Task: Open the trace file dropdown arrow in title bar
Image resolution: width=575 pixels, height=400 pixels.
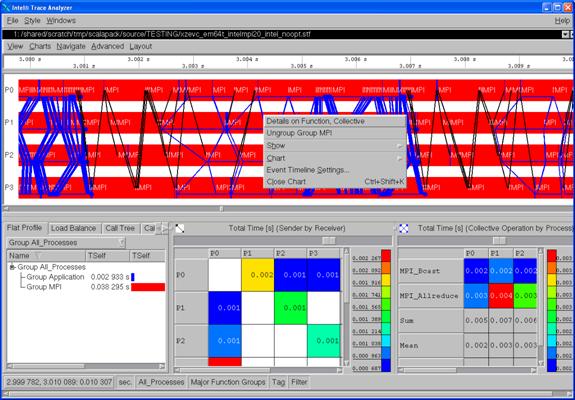Action: pyautogui.click(x=565, y=34)
